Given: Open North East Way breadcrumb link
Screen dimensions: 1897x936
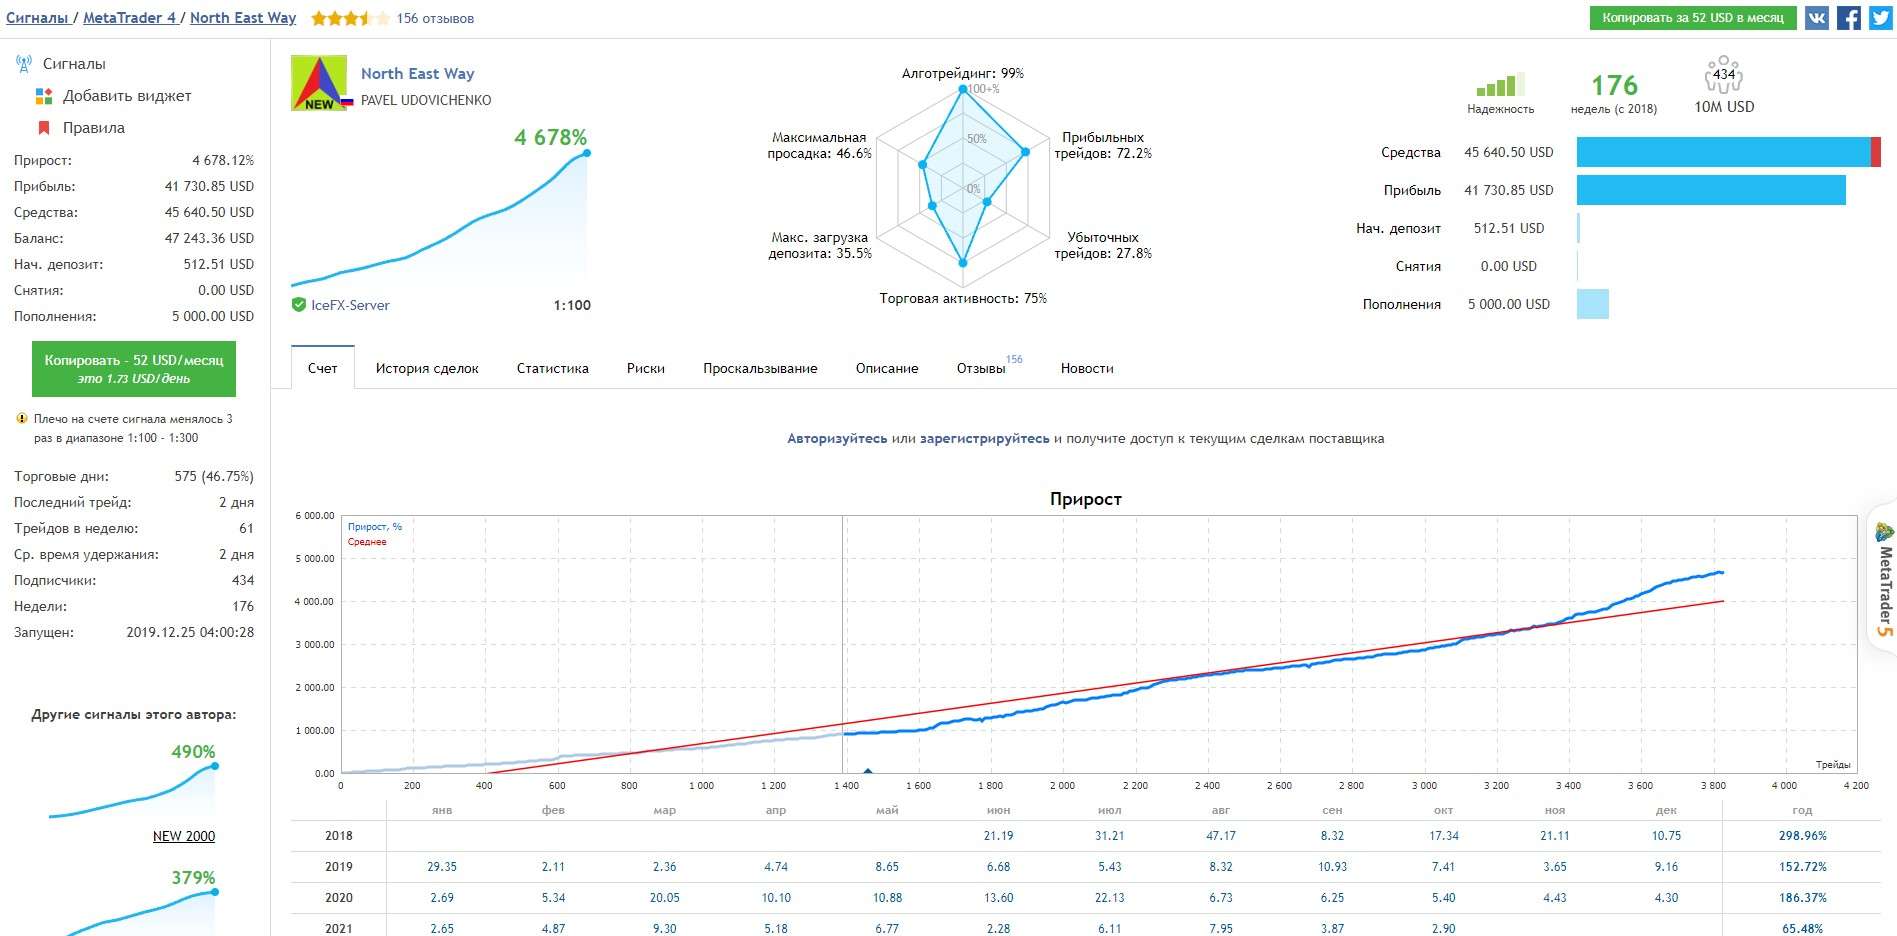Looking at the screenshot, I should 243,18.
